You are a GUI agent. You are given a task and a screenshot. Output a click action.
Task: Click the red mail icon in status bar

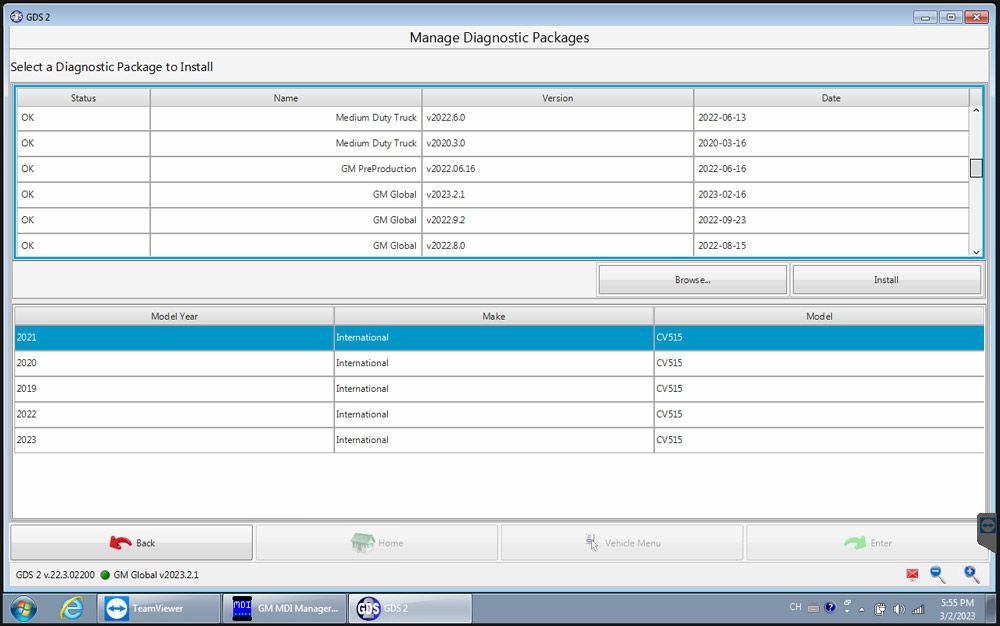click(x=912, y=574)
